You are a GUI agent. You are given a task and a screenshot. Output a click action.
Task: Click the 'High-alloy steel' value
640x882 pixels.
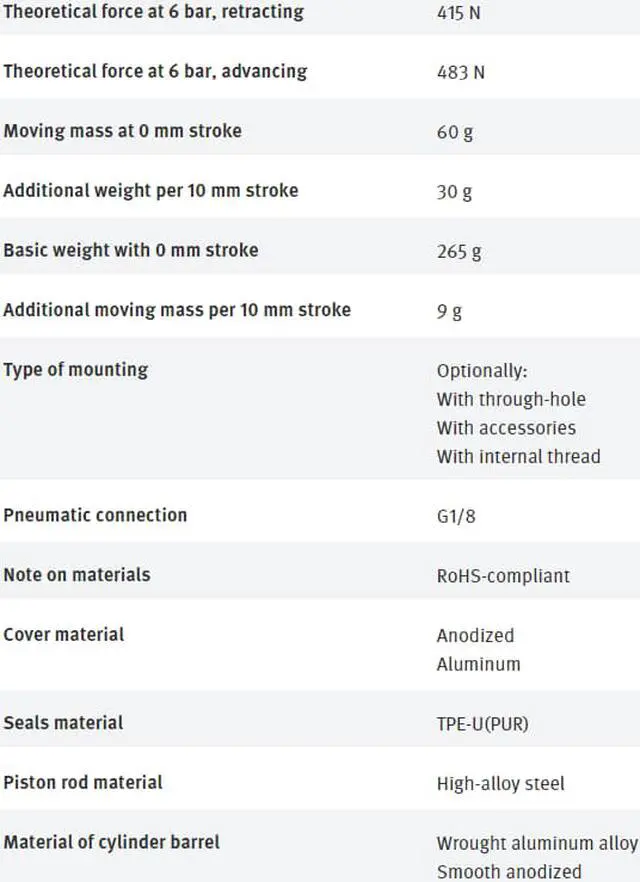(500, 783)
